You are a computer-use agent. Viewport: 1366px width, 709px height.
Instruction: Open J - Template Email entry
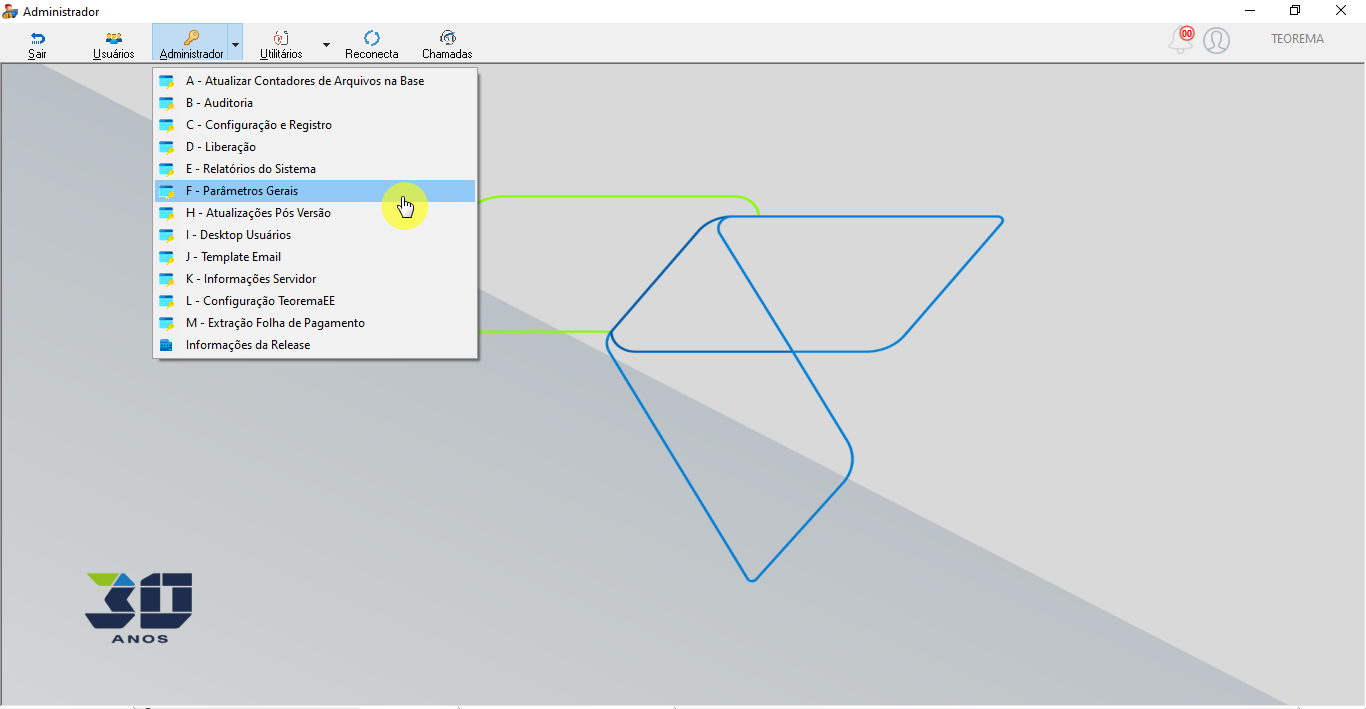coord(315,257)
